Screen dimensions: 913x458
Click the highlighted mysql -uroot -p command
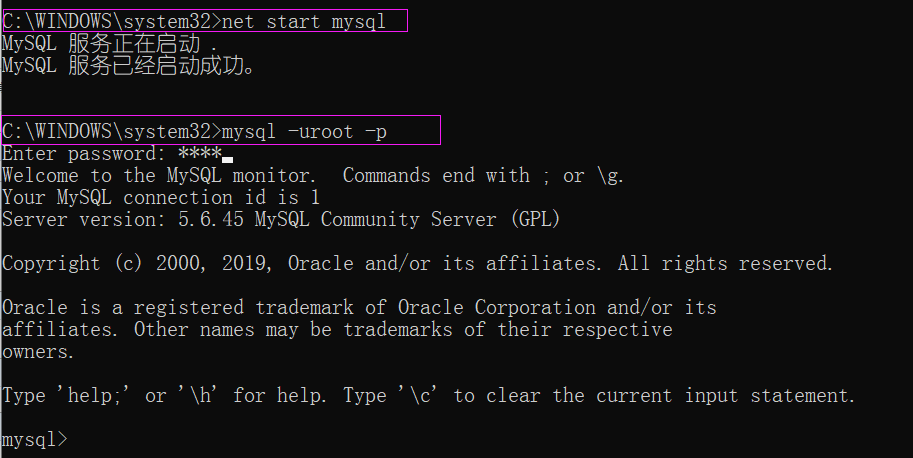click(221, 130)
